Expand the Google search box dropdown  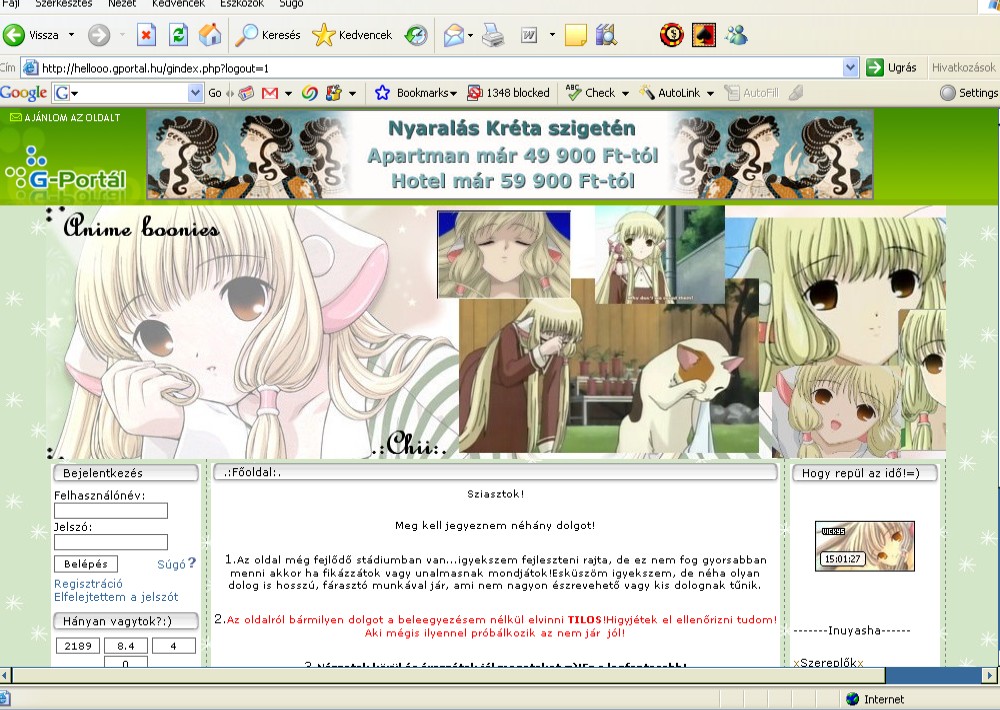coord(196,93)
